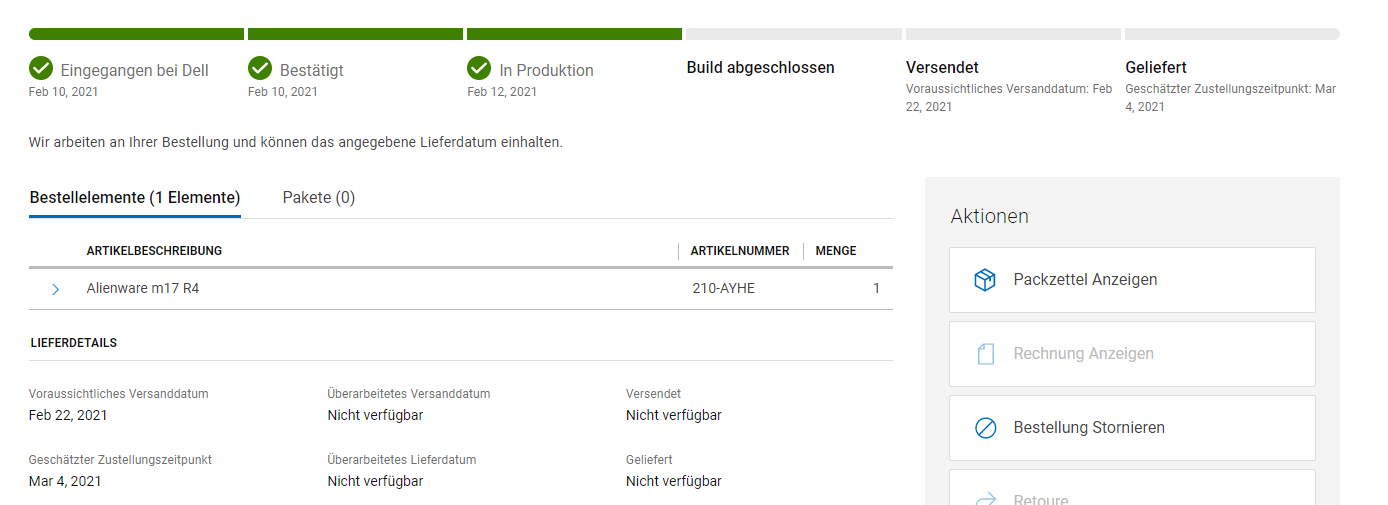Click the Voraussichtliches Versanddatum label in Lieferdetails
The image size is (1388, 505).
pos(119,394)
